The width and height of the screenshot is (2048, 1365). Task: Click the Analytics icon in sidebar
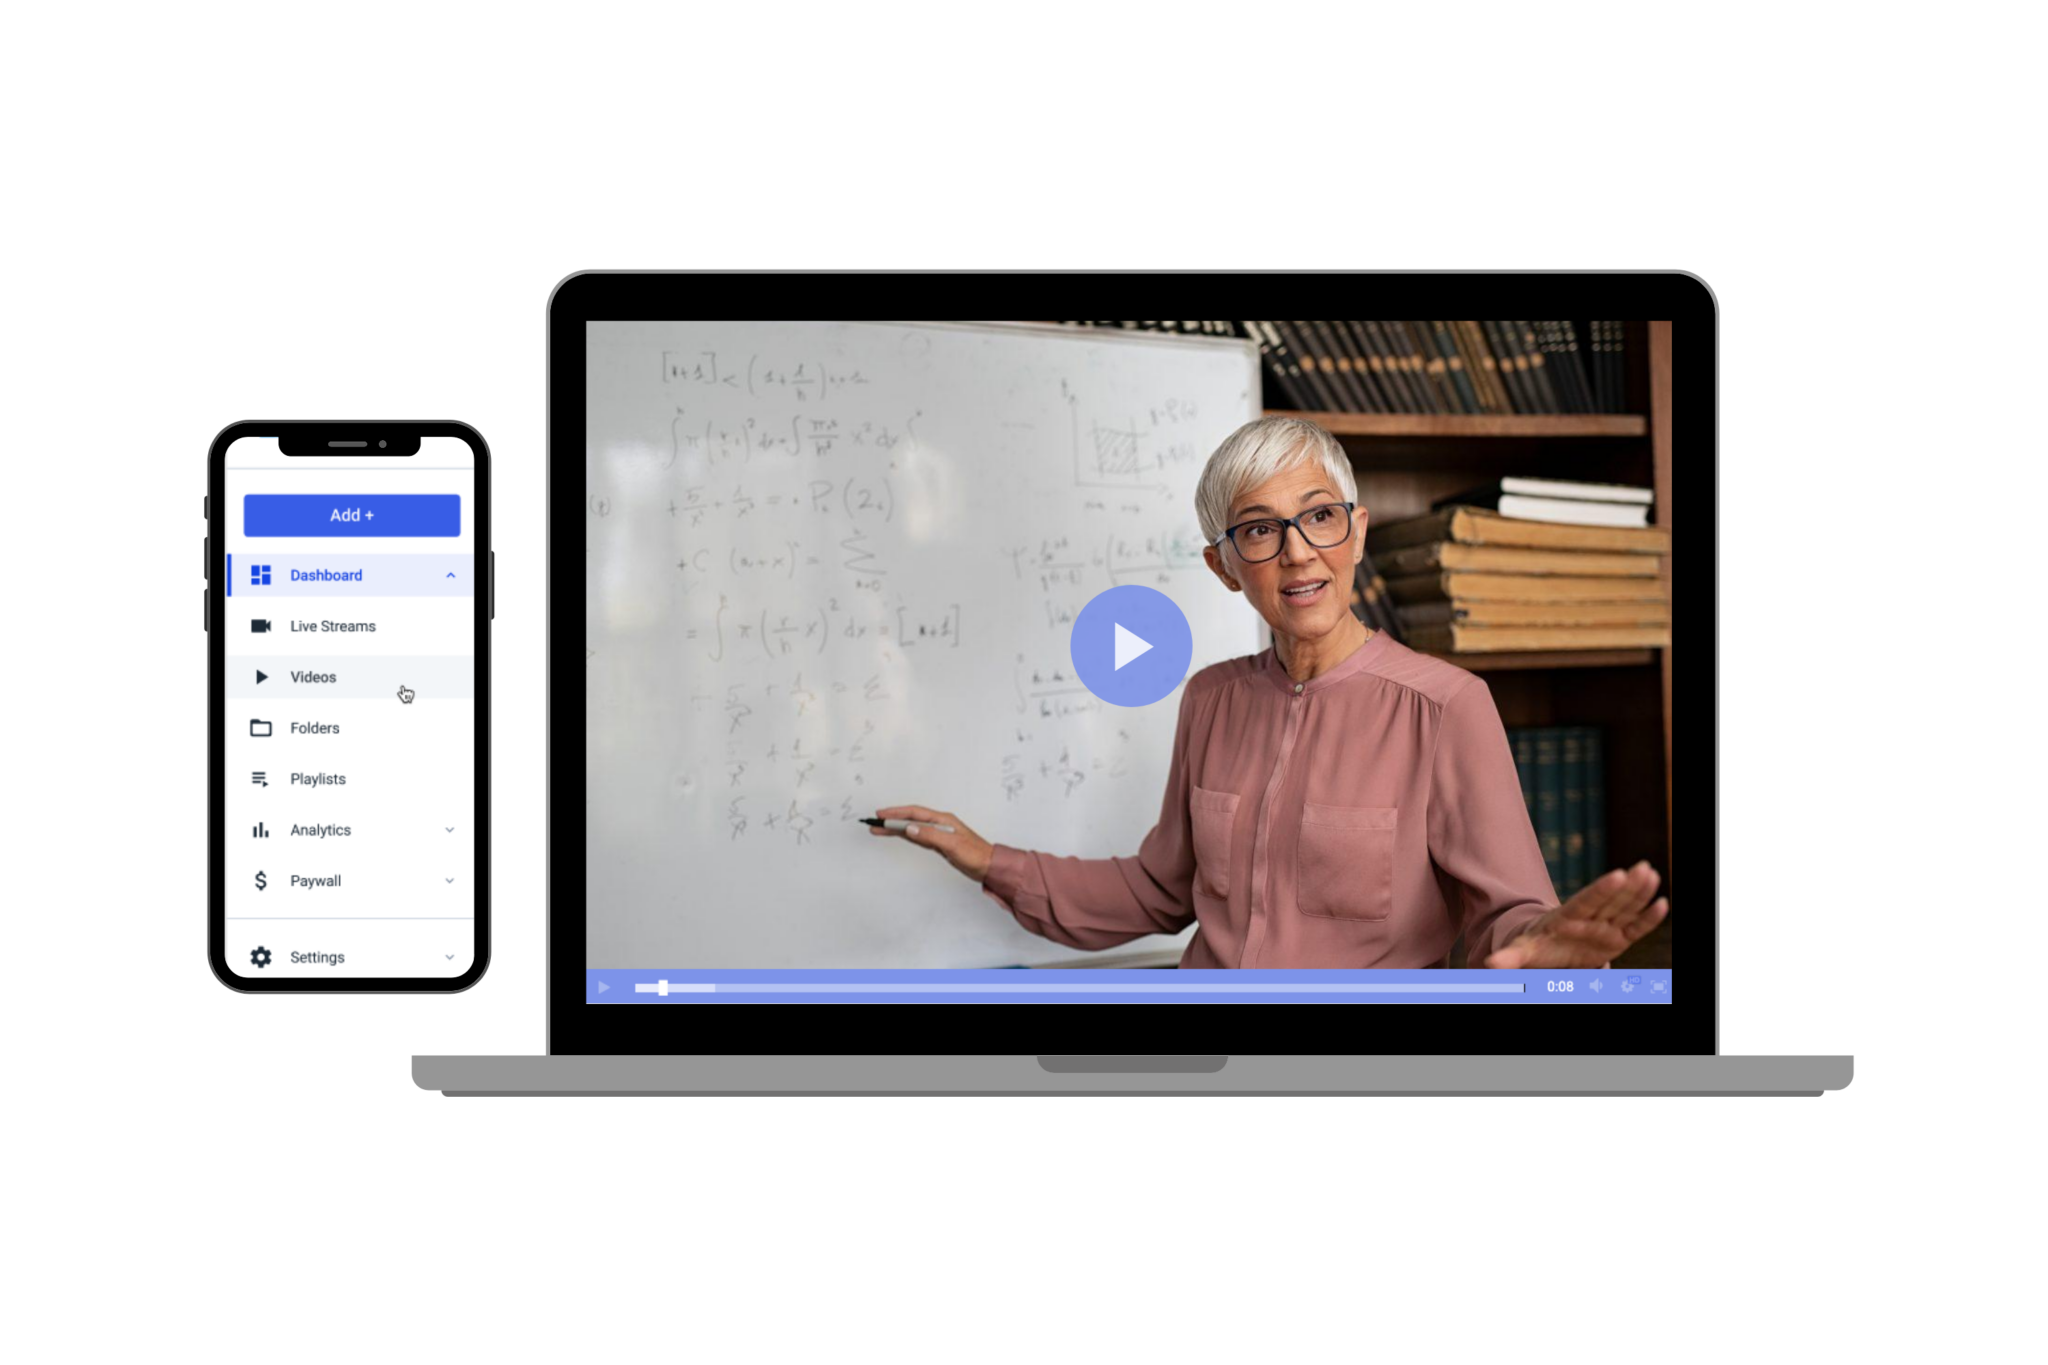256,827
